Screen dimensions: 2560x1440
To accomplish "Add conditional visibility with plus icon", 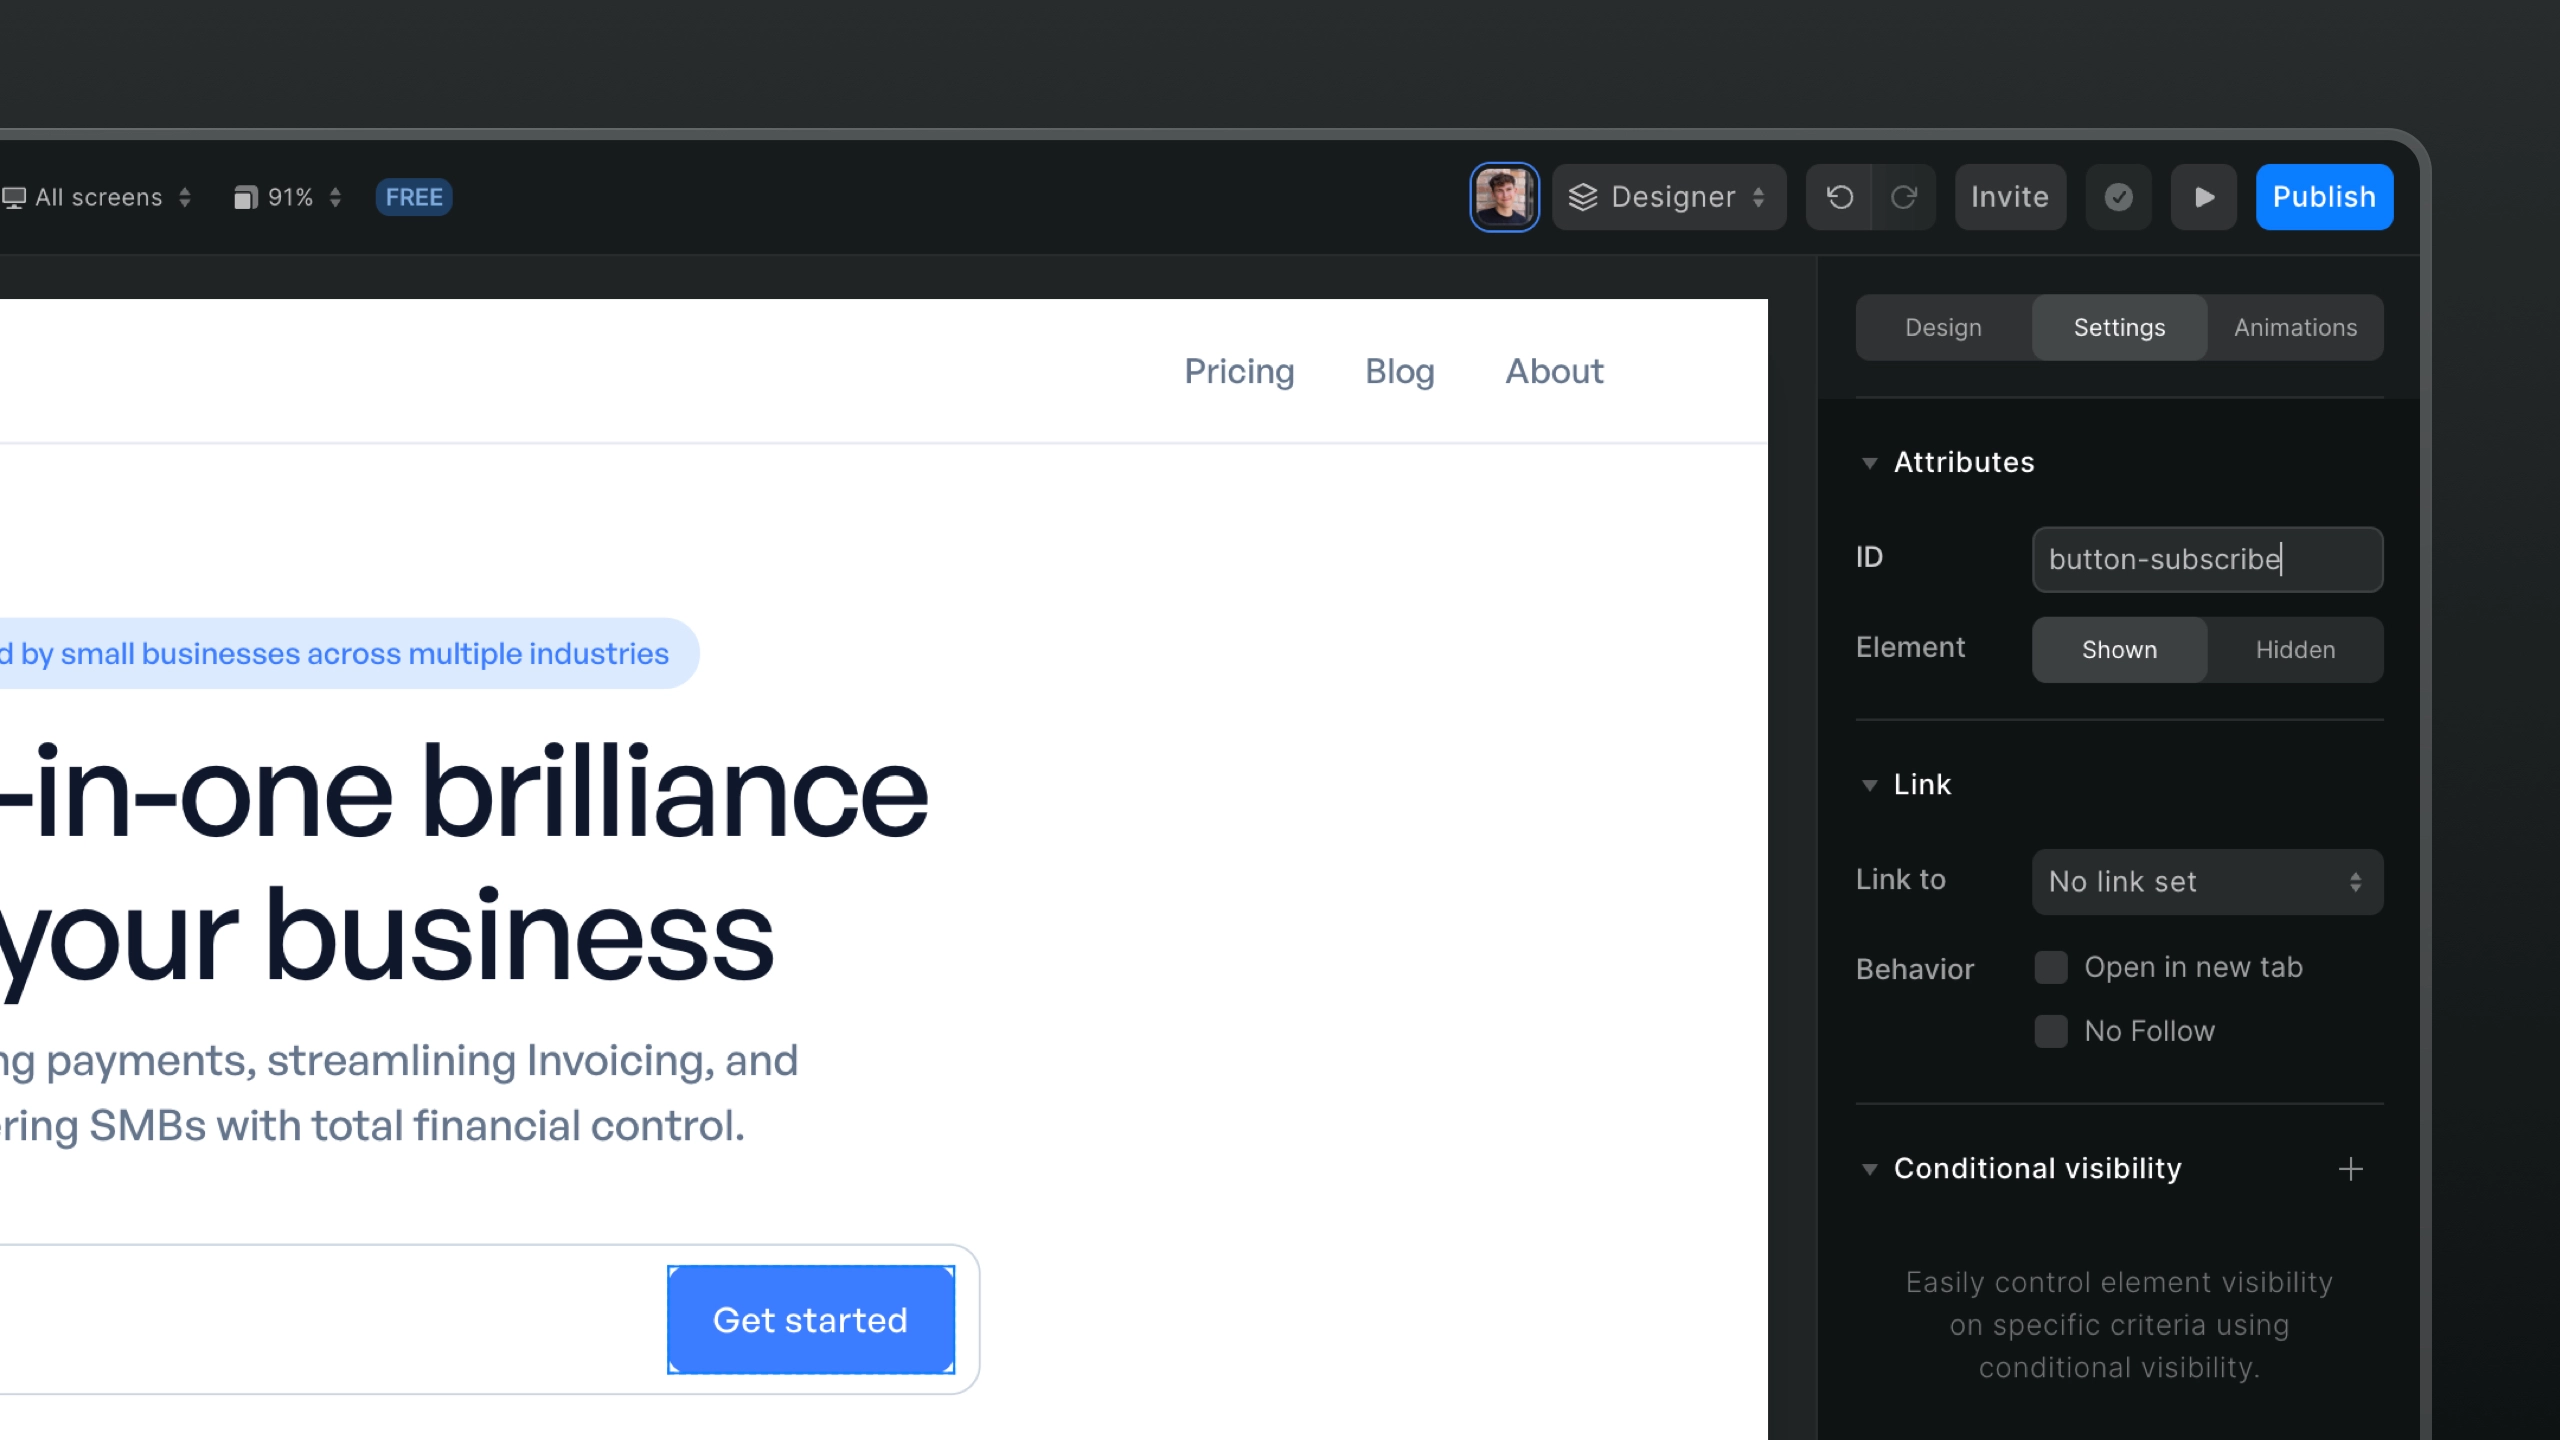I will [x=2351, y=1168].
